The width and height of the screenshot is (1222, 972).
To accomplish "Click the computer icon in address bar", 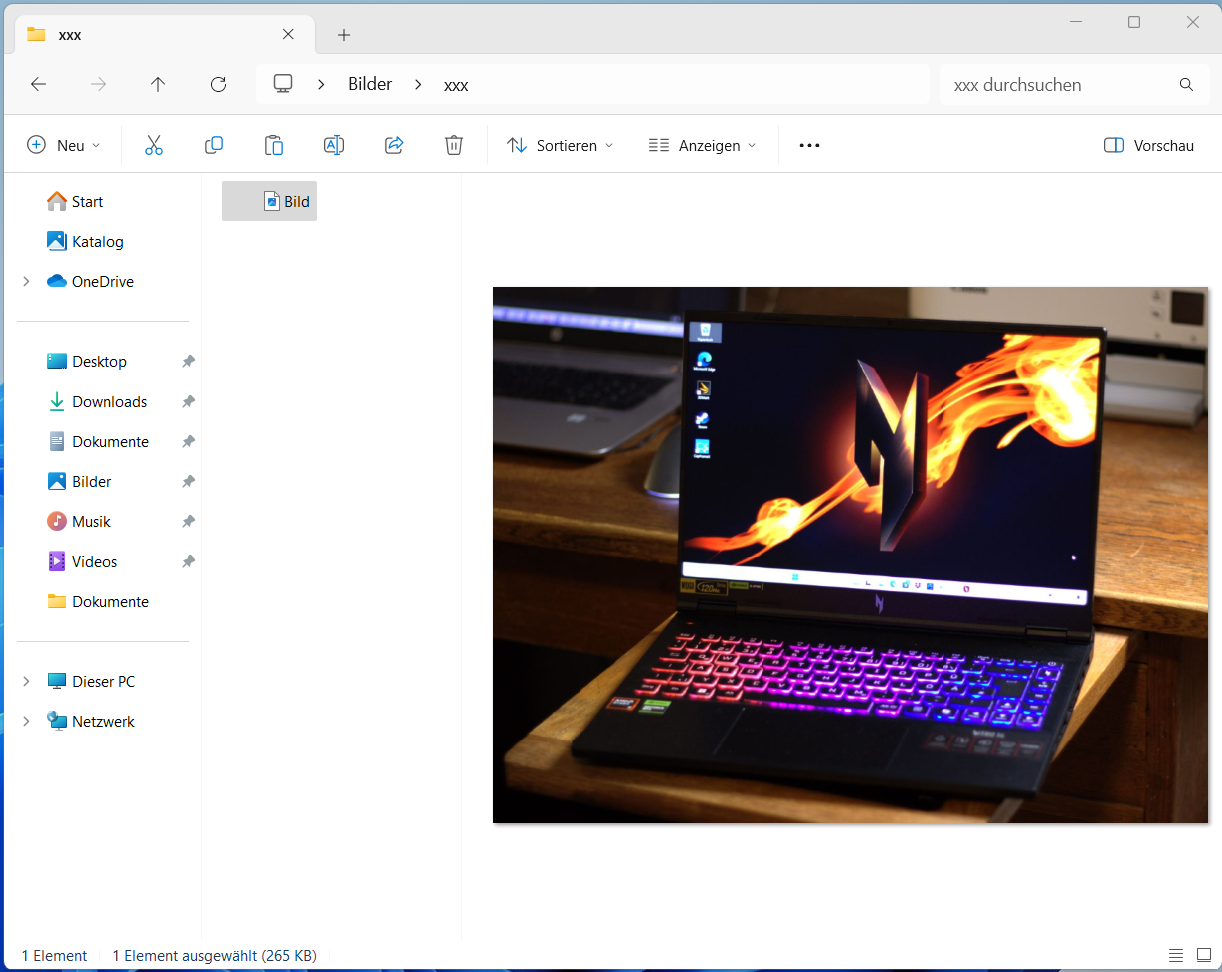I will [283, 84].
